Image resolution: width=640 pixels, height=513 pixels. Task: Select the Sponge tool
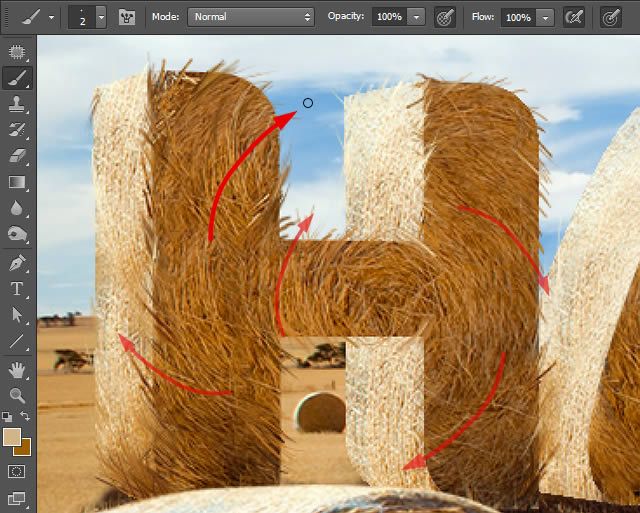pyautogui.click(x=17, y=234)
